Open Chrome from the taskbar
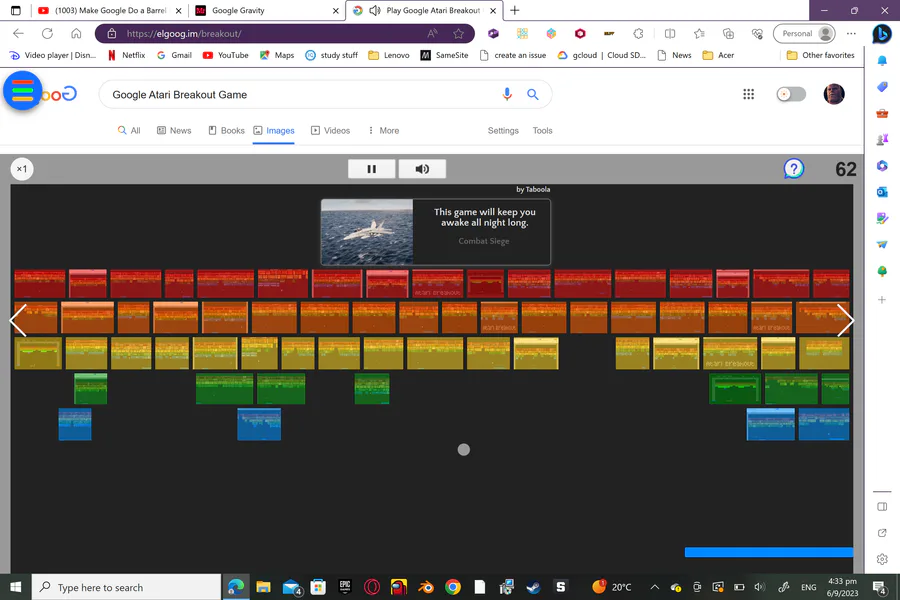 coord(453,587)
